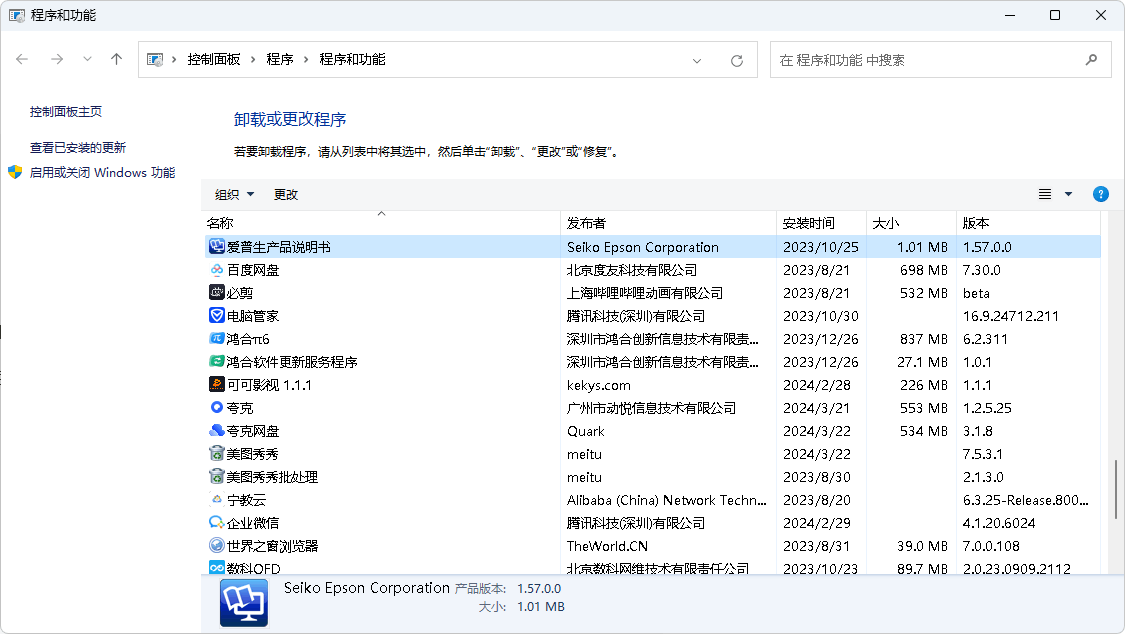1125x634 pixels.
Task: Click the 鸿合软件更新服务程序 icon
Action: (x=217, y=361)
